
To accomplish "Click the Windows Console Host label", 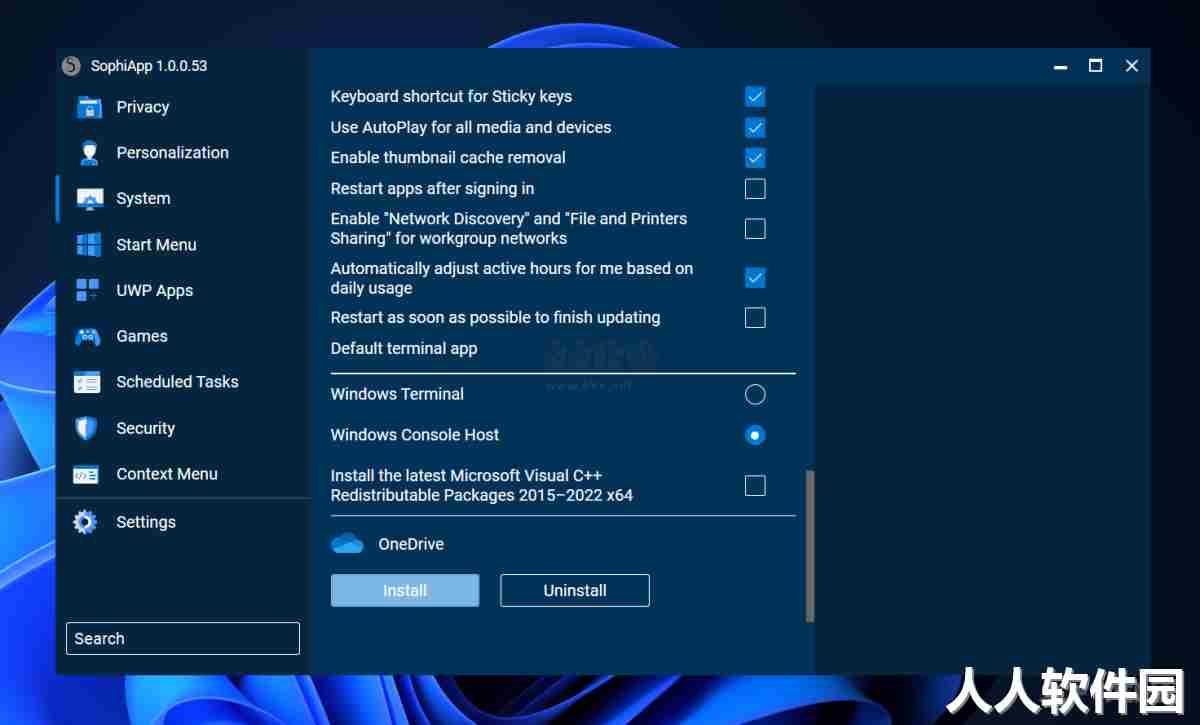I will click(415, 435).
